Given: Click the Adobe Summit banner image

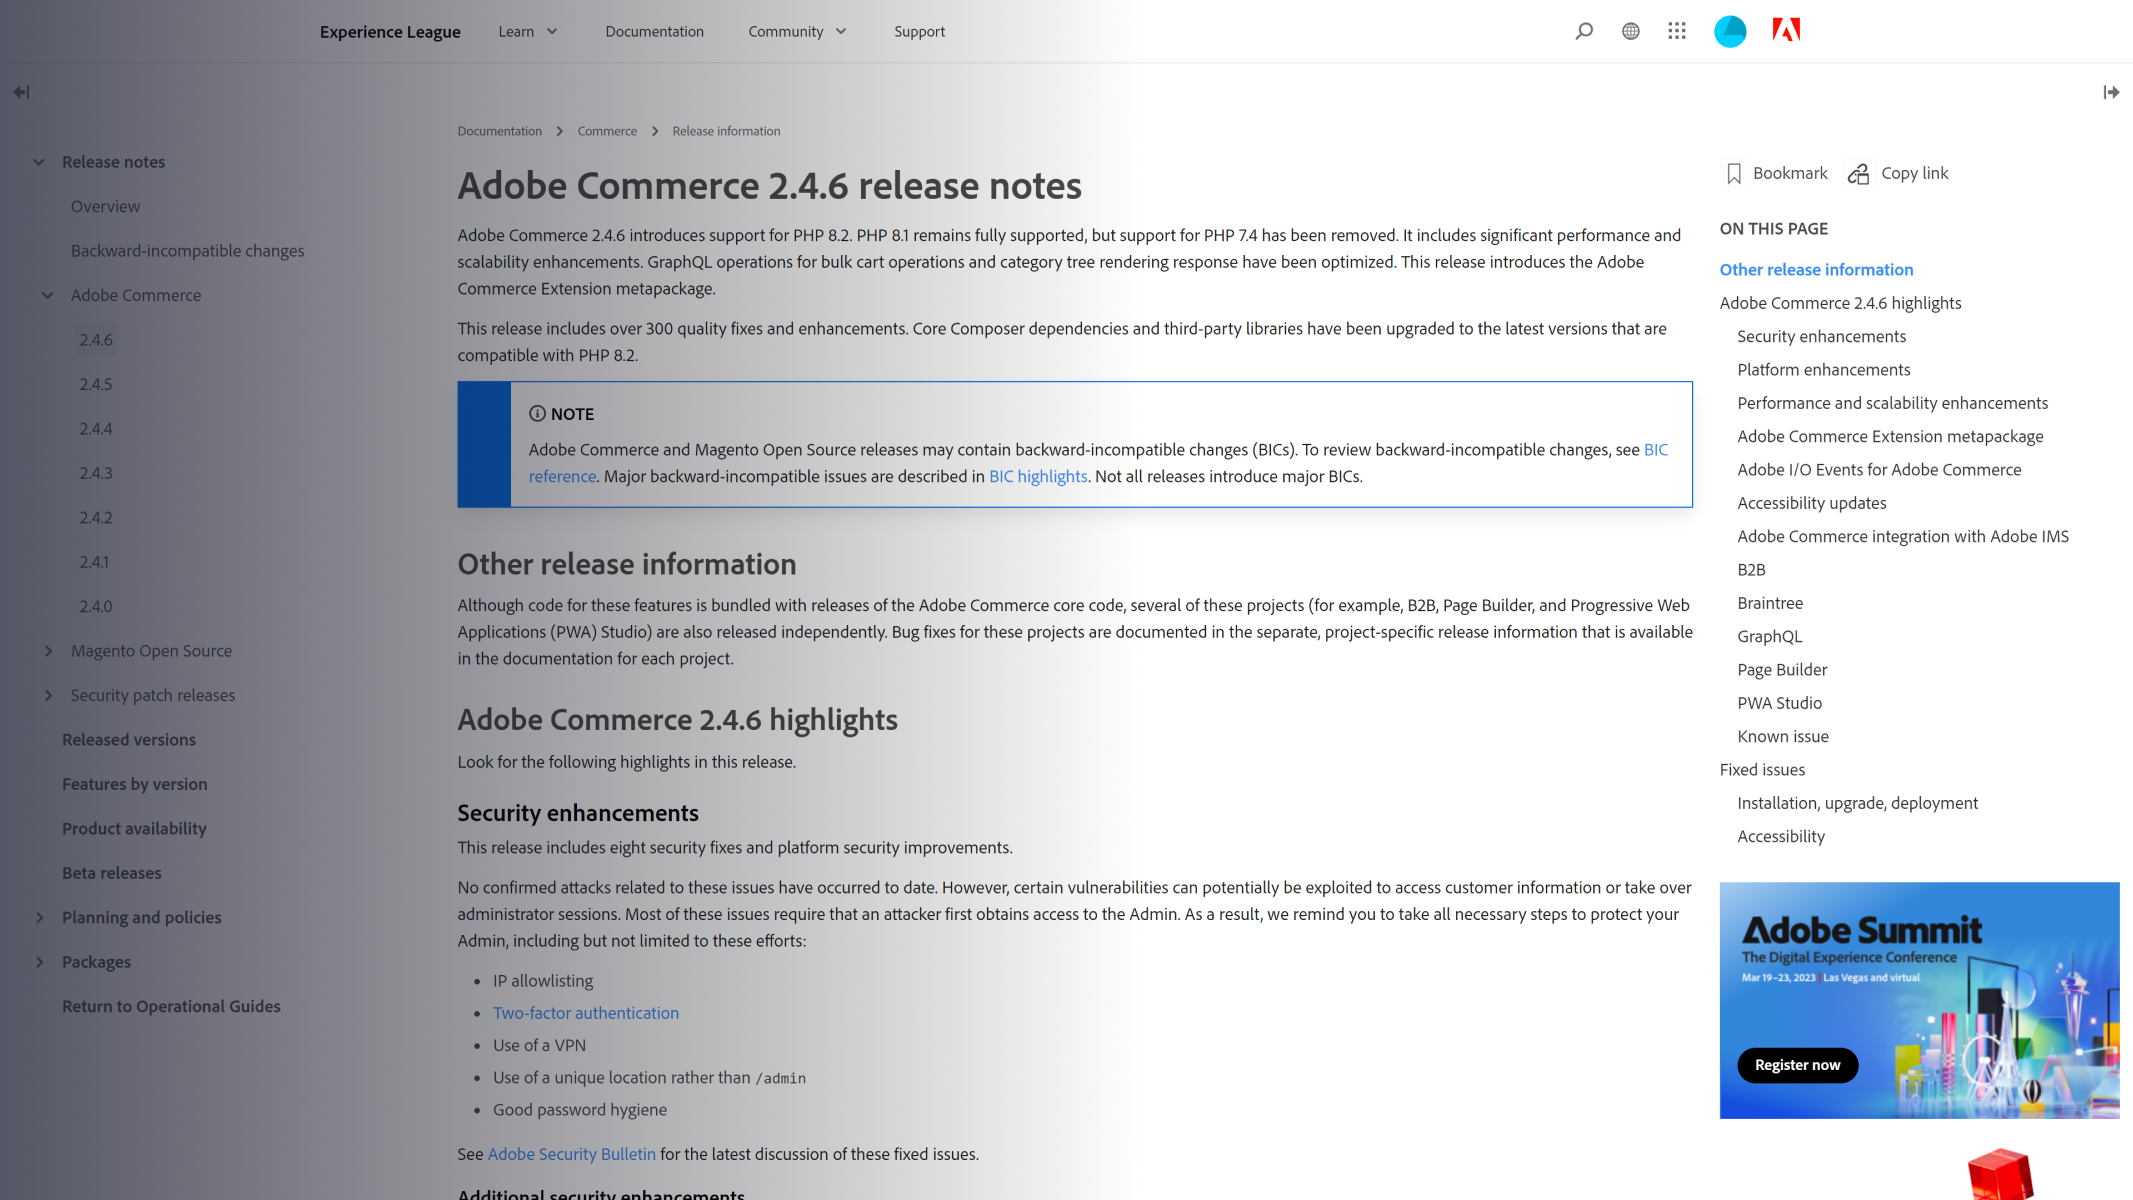Looking at the screenshot, I should (x=1919, y=1000).
